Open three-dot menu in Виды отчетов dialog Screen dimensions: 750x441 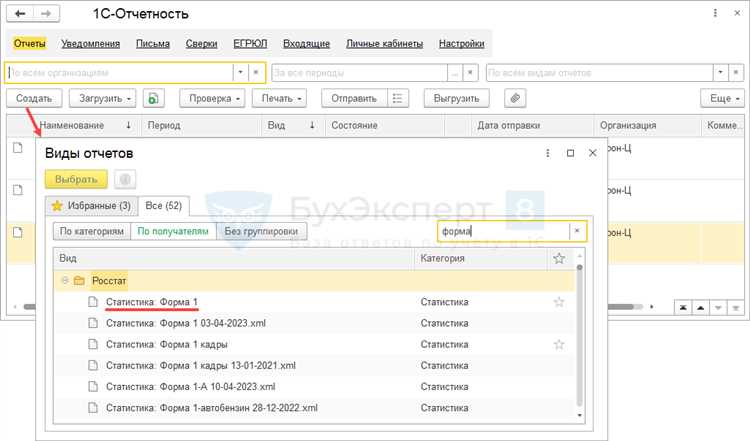pyautogui.click(x=548, y=153)
